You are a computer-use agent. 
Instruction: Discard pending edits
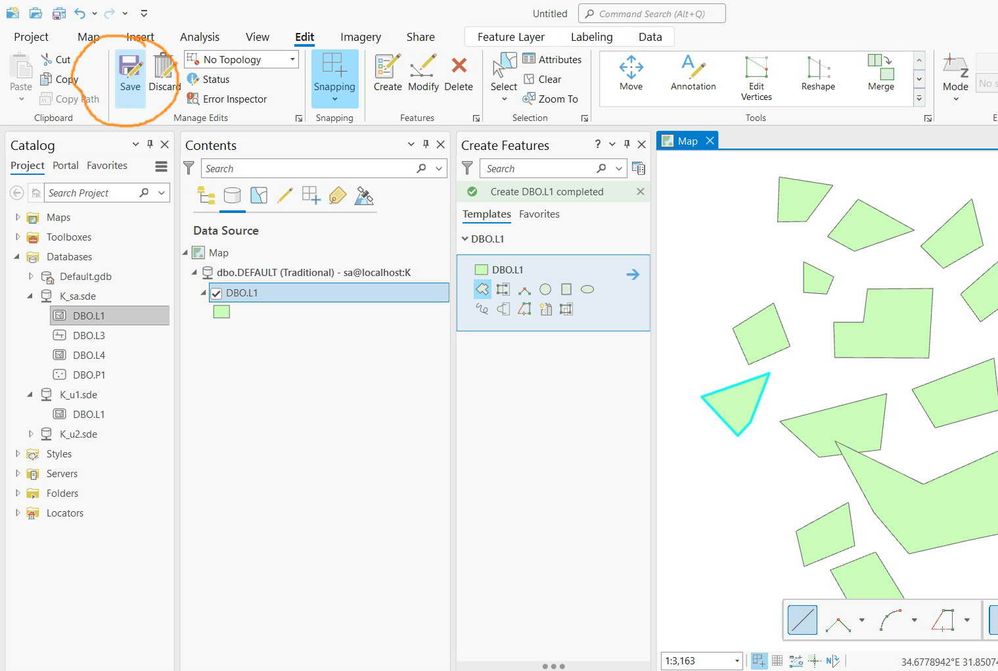164,73
